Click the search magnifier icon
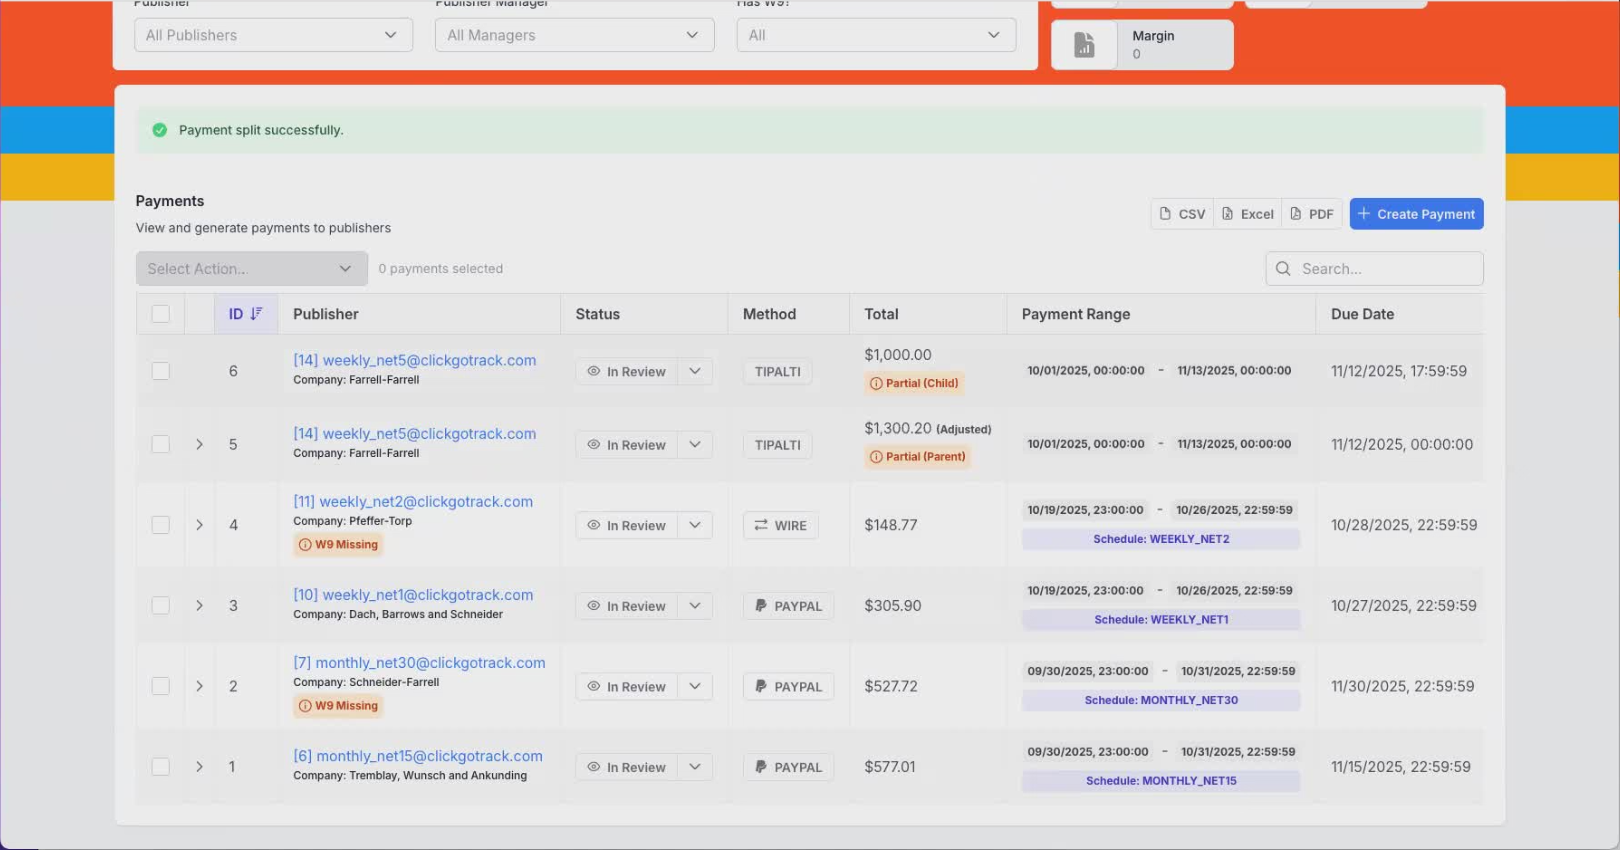The height and width of the screenshot is (850, 1620). (x=1283, y=269)
